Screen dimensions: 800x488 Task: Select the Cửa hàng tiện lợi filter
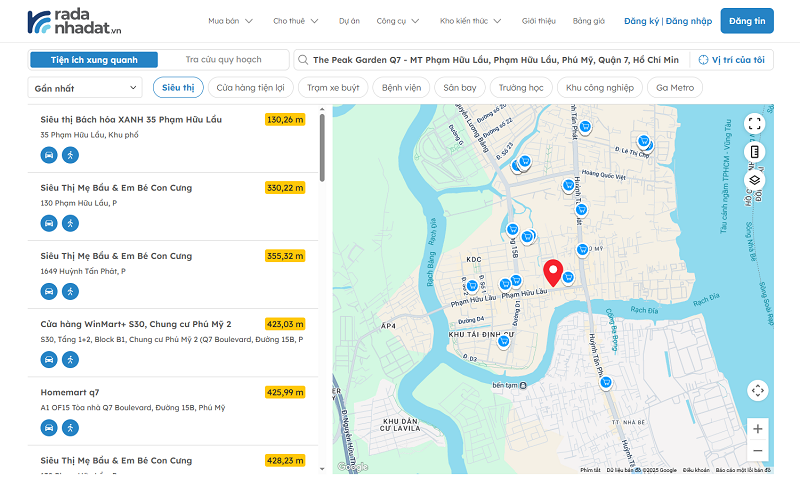[x=250, y=88]
